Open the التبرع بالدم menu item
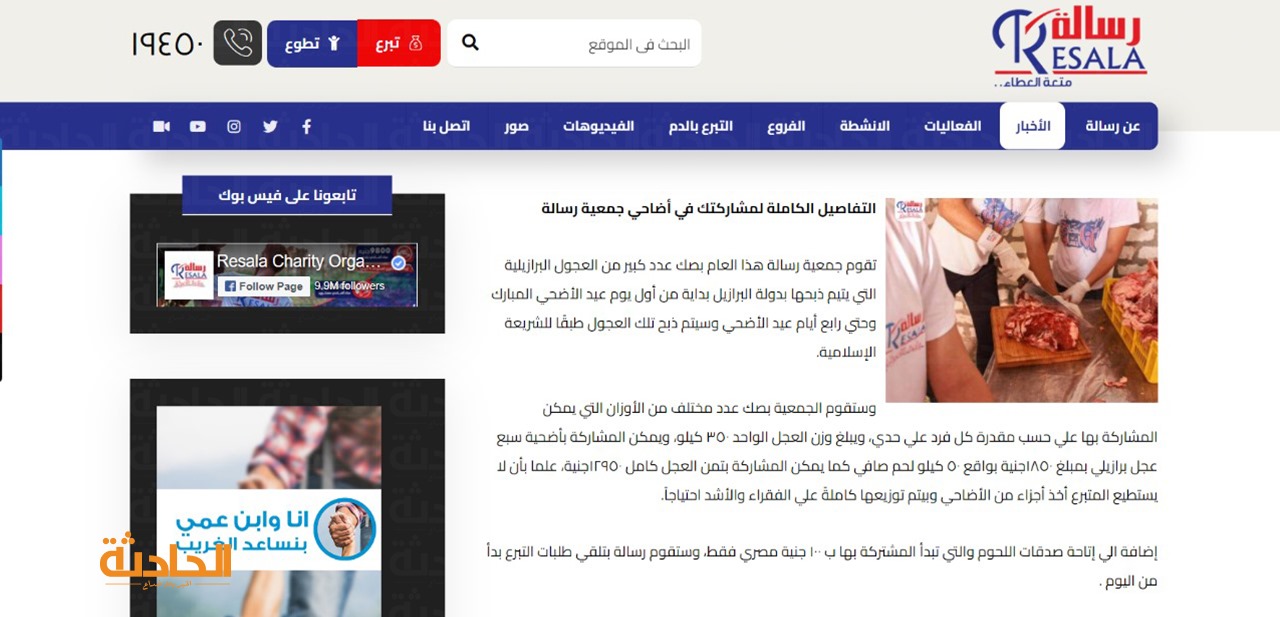The width and height of the screenshot is (1280, 617). coord(701,126)
